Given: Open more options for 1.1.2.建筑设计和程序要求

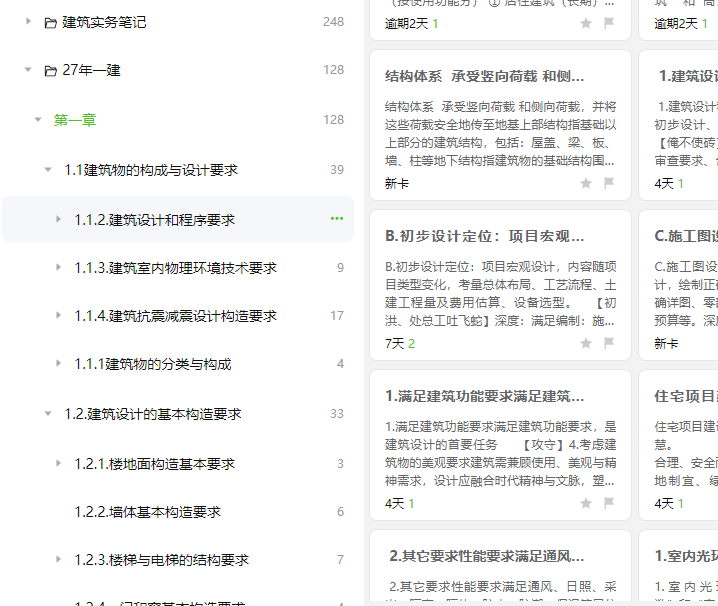Looking at the screenshot, I should (x=337, y=218).
